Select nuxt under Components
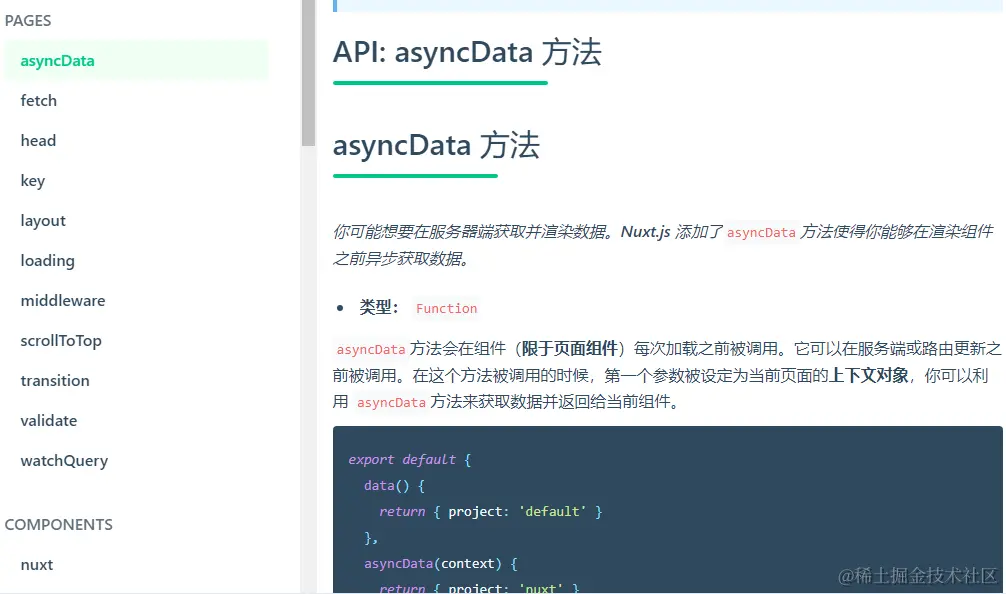1006x594 pixels. click(x=37, y=565)
